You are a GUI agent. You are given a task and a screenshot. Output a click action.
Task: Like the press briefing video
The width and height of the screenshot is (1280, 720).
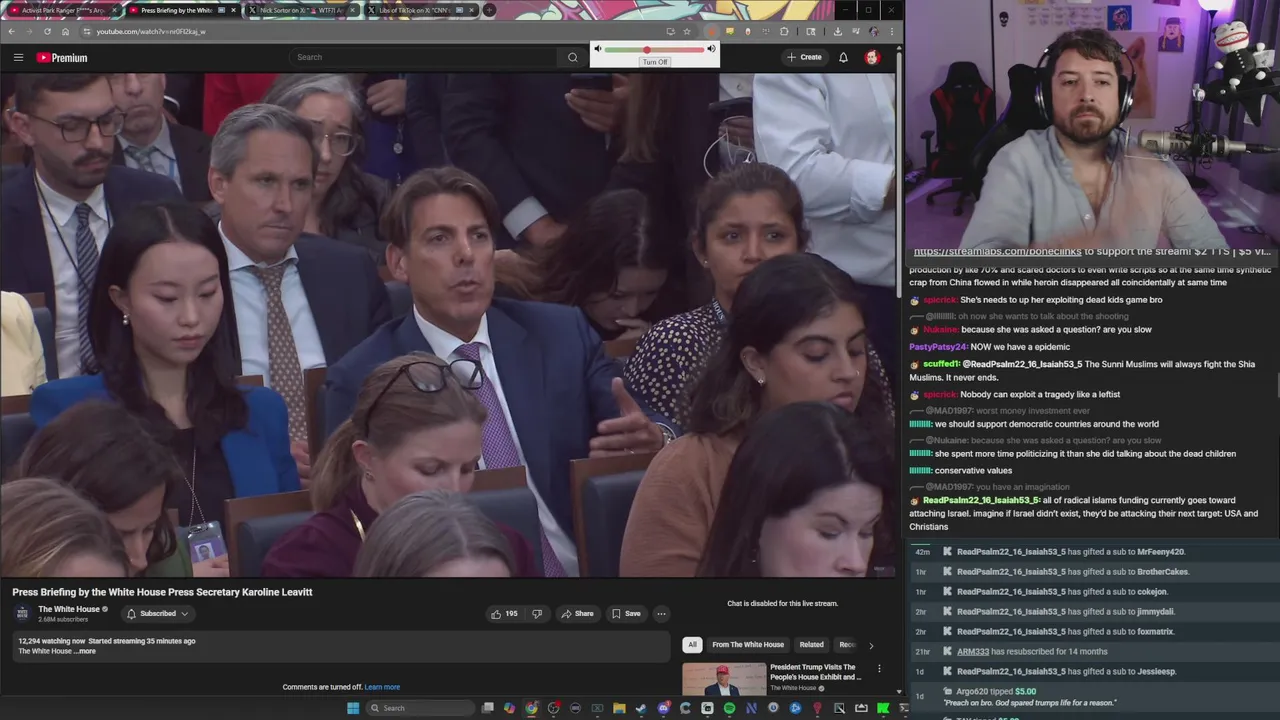click(504, 613)
